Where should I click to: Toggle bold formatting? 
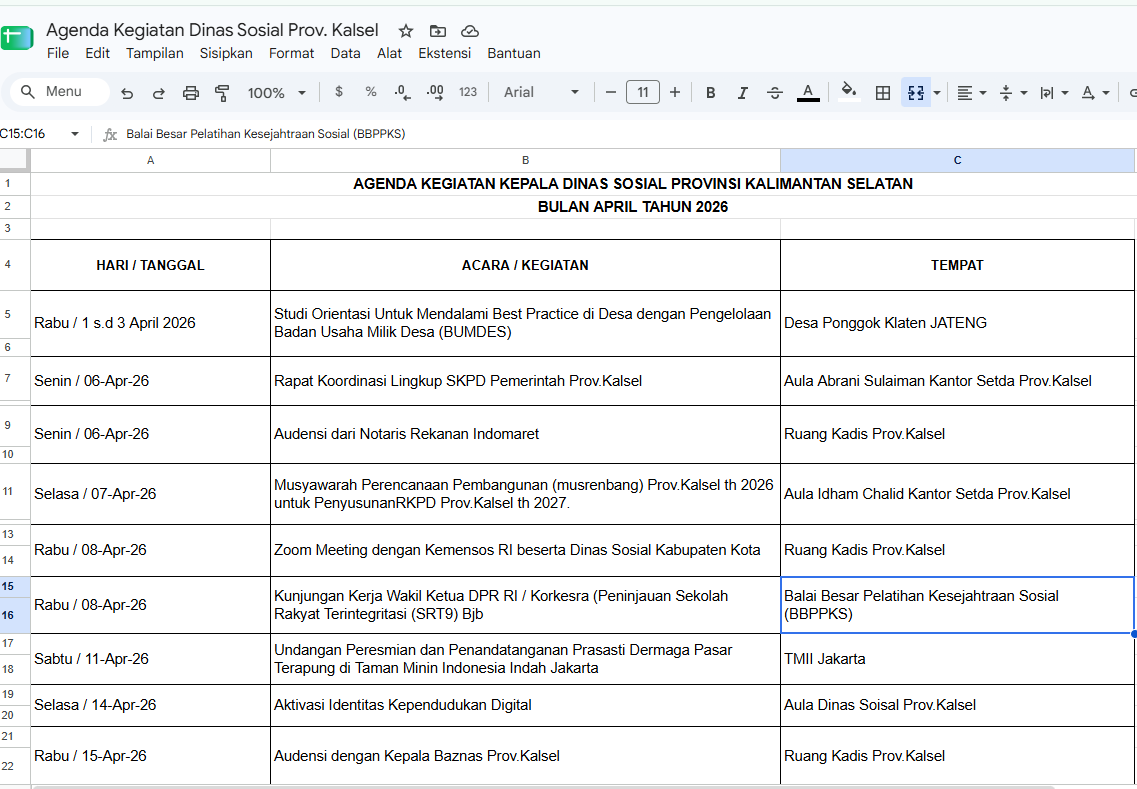coord(711,93)
